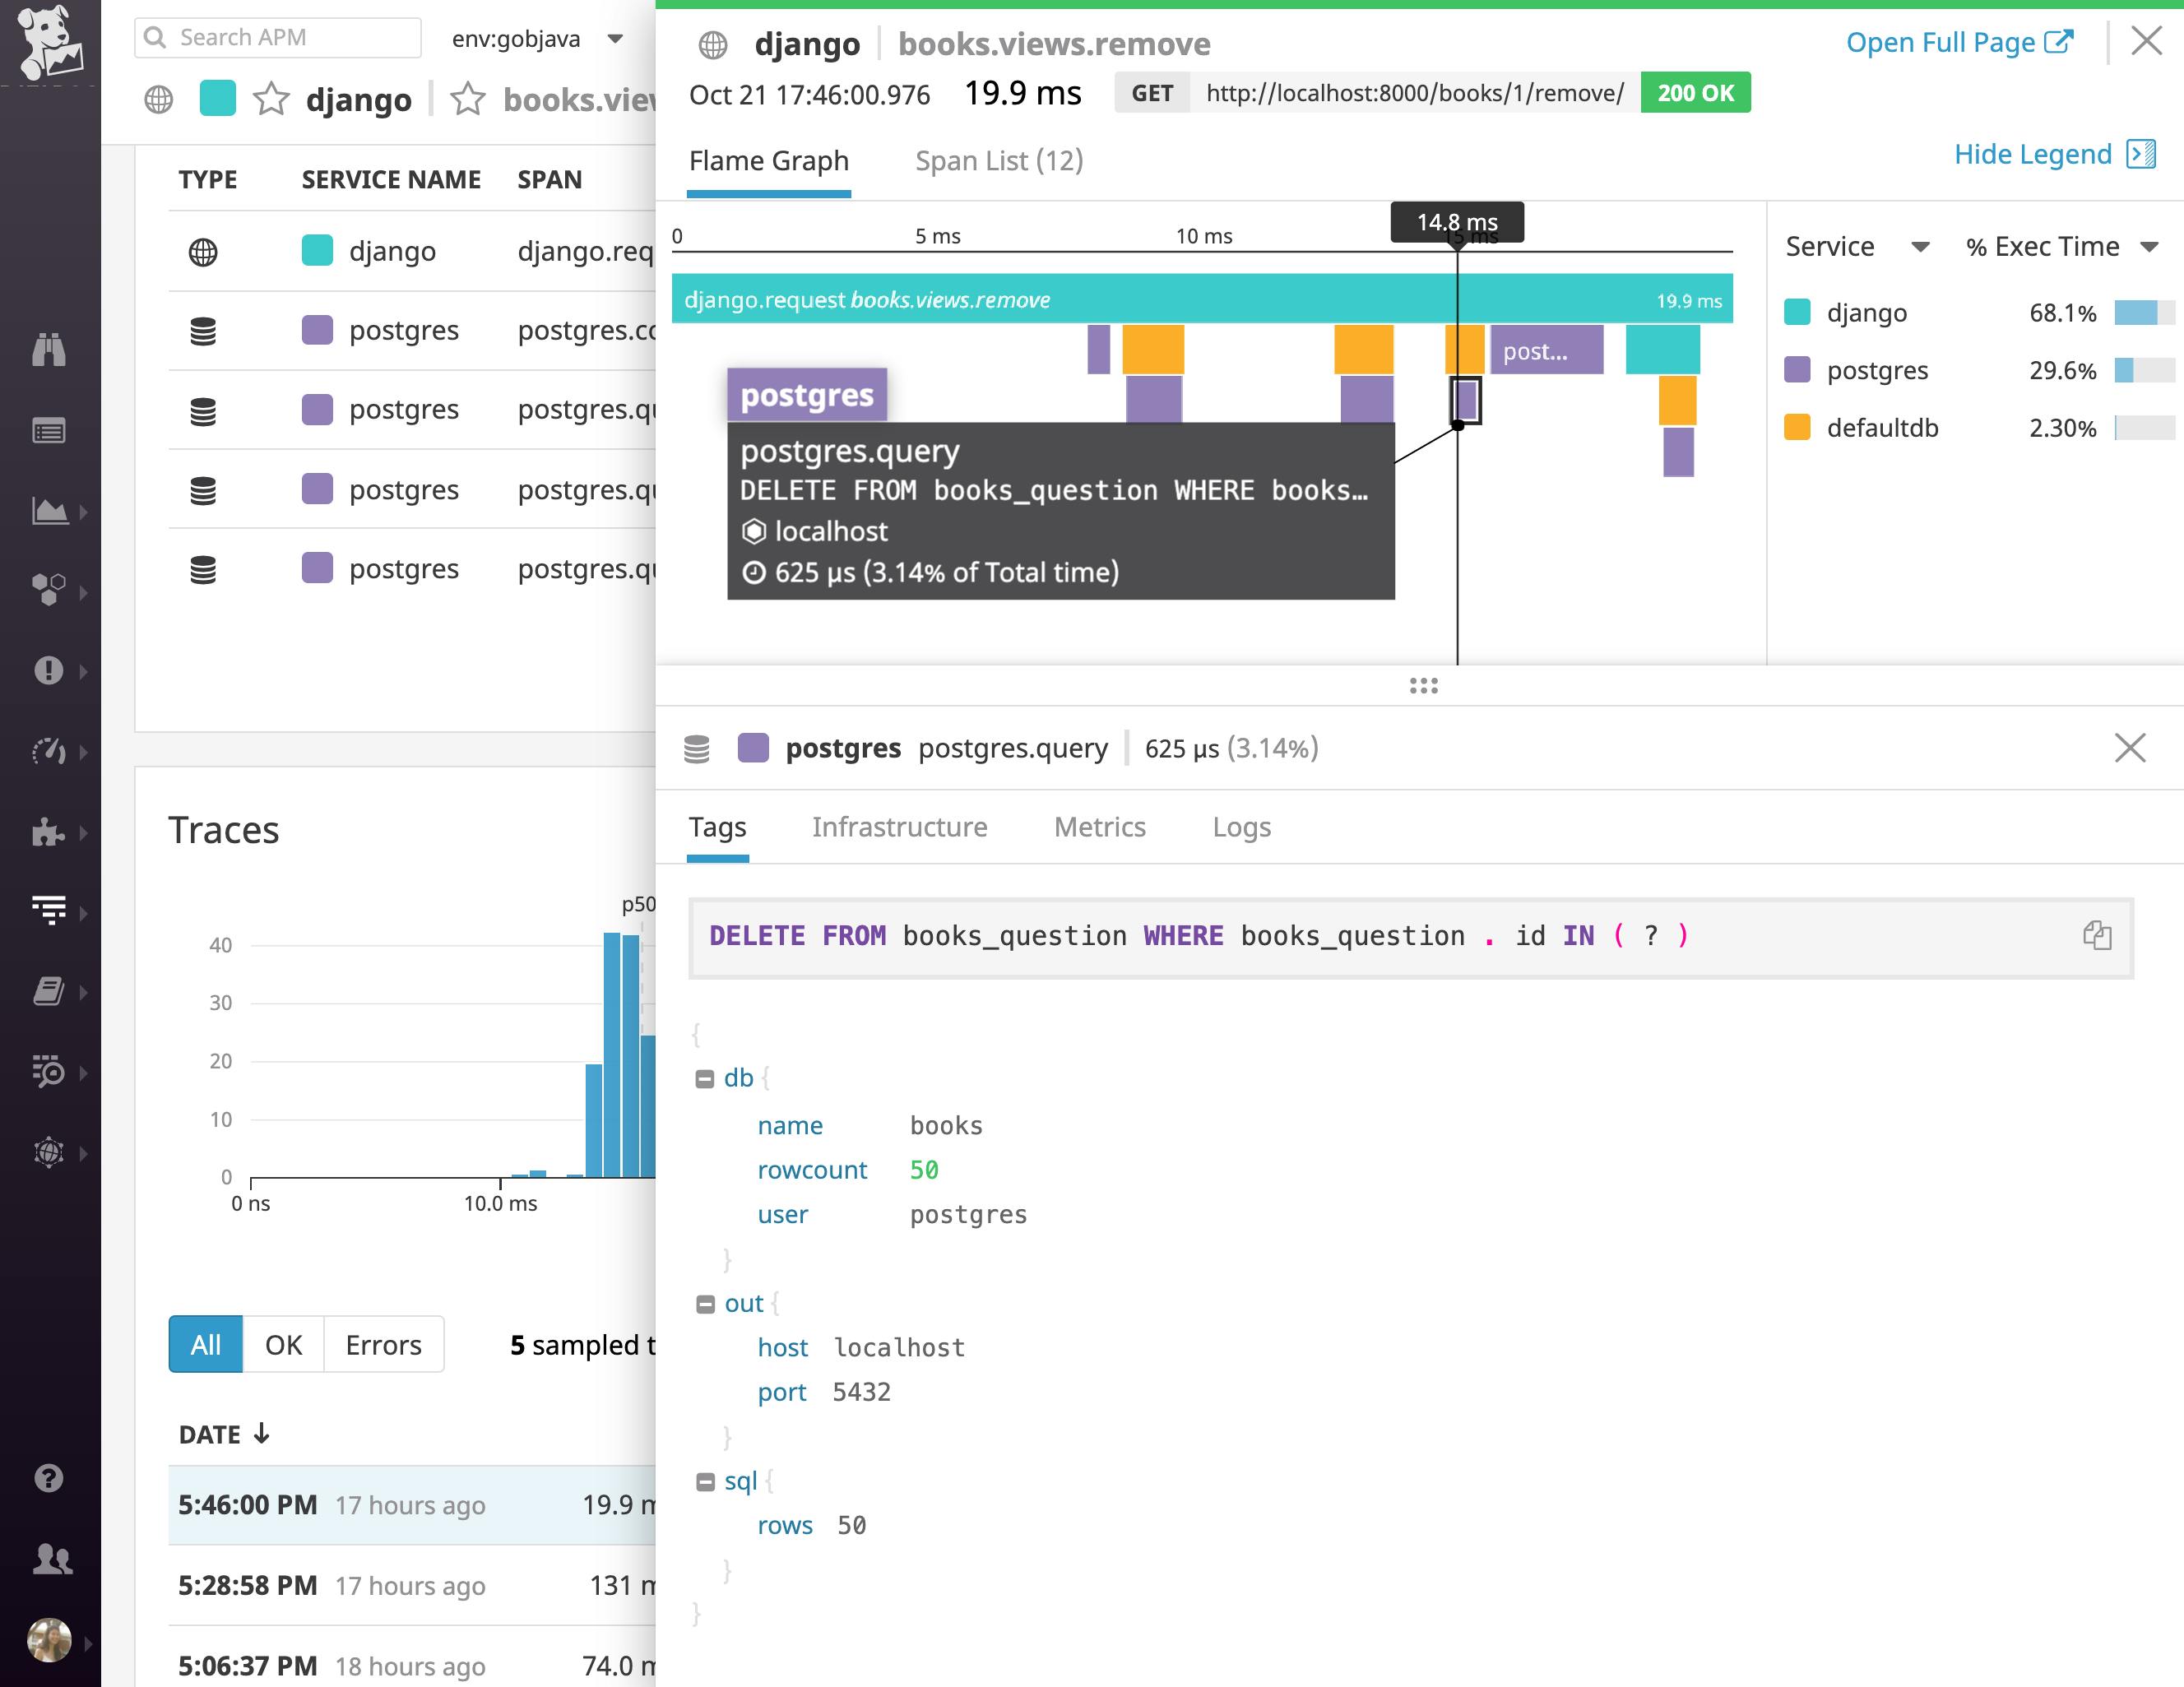Image resolution: width=2184 pixels, height=1687 pixels.
Task: Filter traces to show only OK statuses
Action: [x=283, y=1344]
